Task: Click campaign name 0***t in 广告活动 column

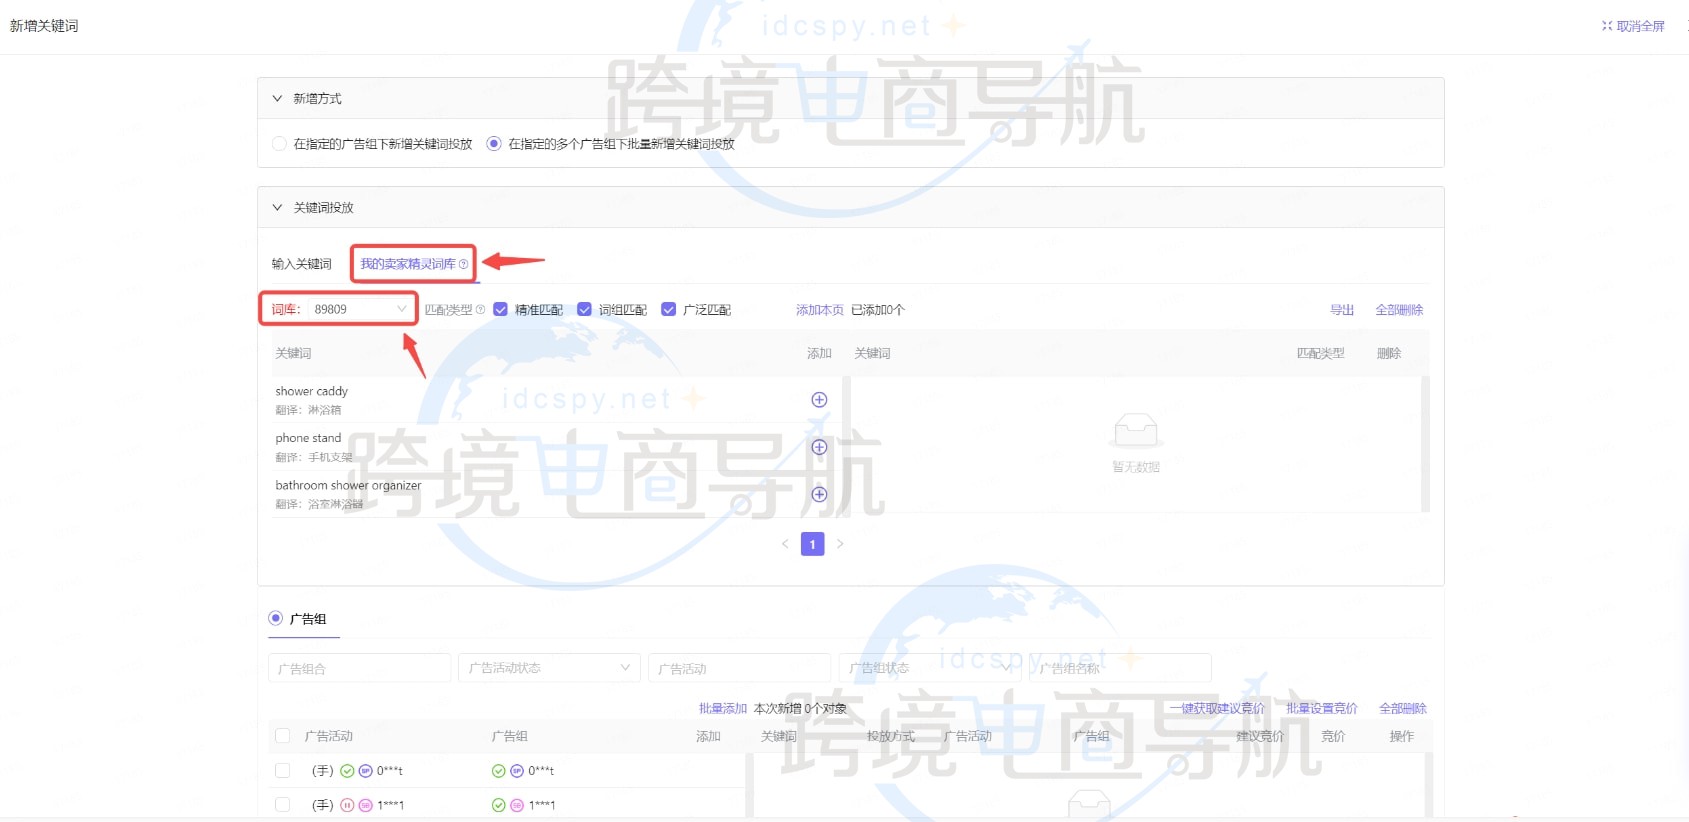Action: tap(390, 771)
